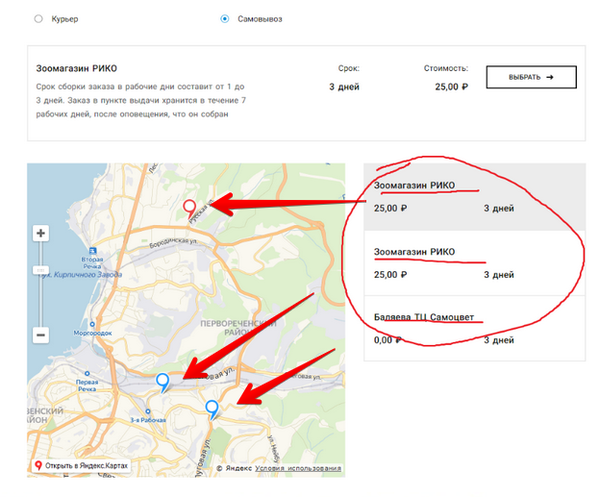Click the Бородинская ул. street label
The width and height of the screenshot is (600, 497).
pos(173,242)
